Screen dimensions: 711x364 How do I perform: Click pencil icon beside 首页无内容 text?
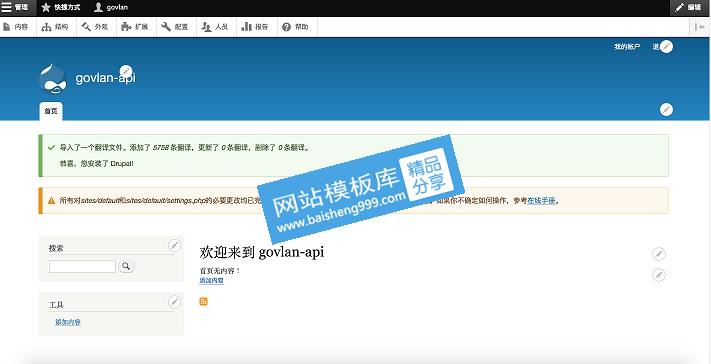coord(659,275)
